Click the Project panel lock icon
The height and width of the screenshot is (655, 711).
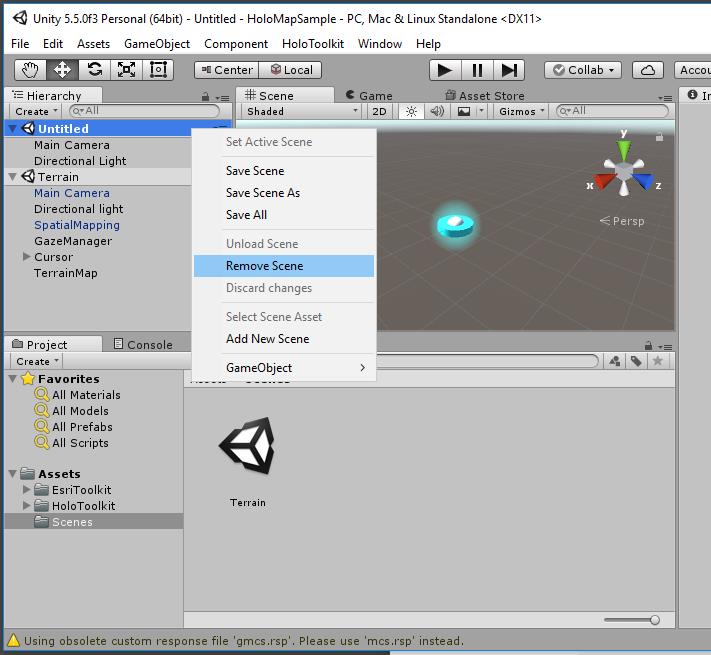648,346
